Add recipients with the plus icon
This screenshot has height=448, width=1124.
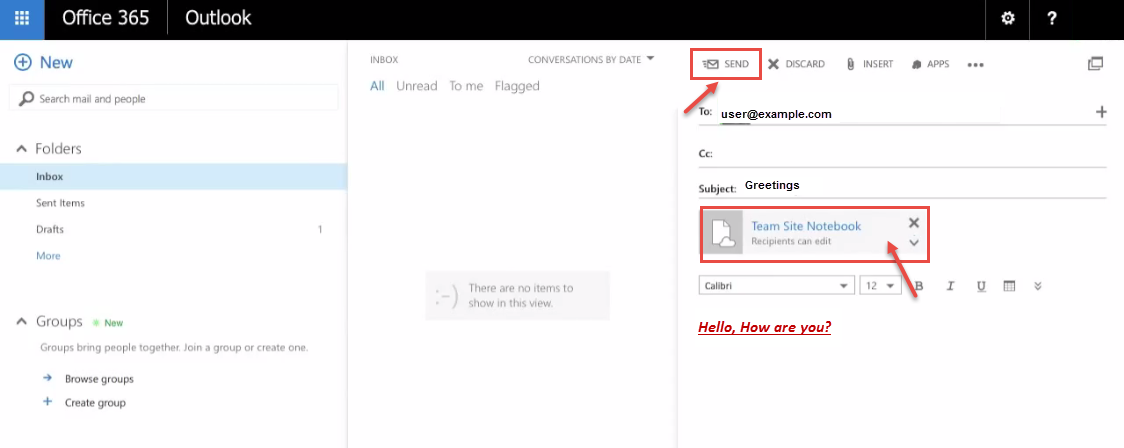[1101, 112]
